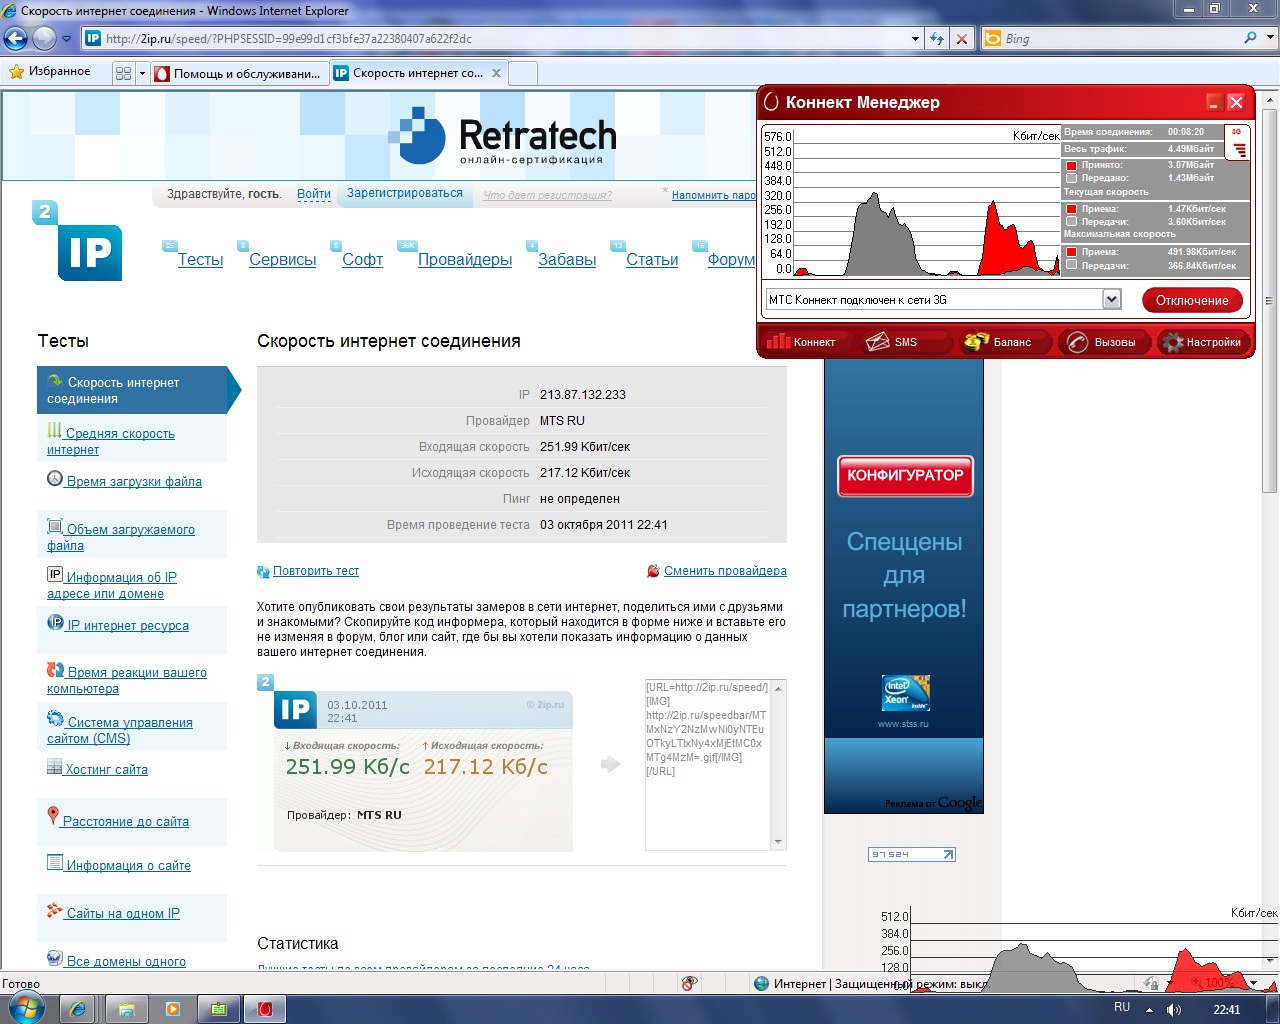Open the Quick Tabs grid icon
The height and width of the screenshot is (1024, 1280).
(123, 73)
